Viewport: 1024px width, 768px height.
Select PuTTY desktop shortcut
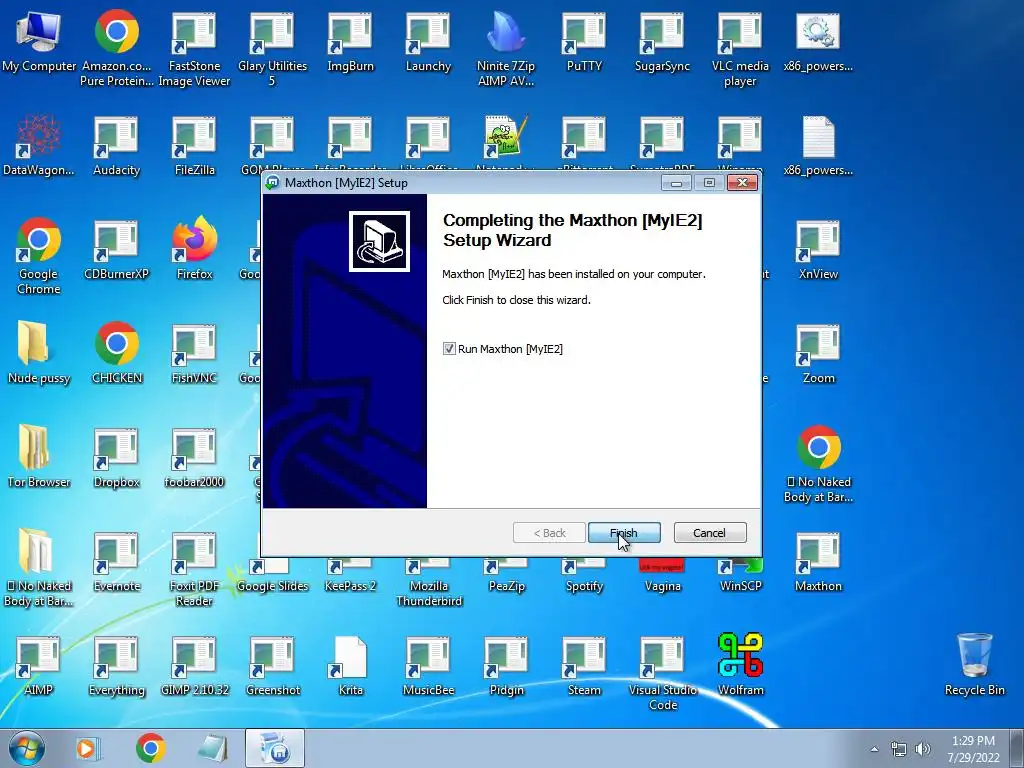[x=584, y=42]
